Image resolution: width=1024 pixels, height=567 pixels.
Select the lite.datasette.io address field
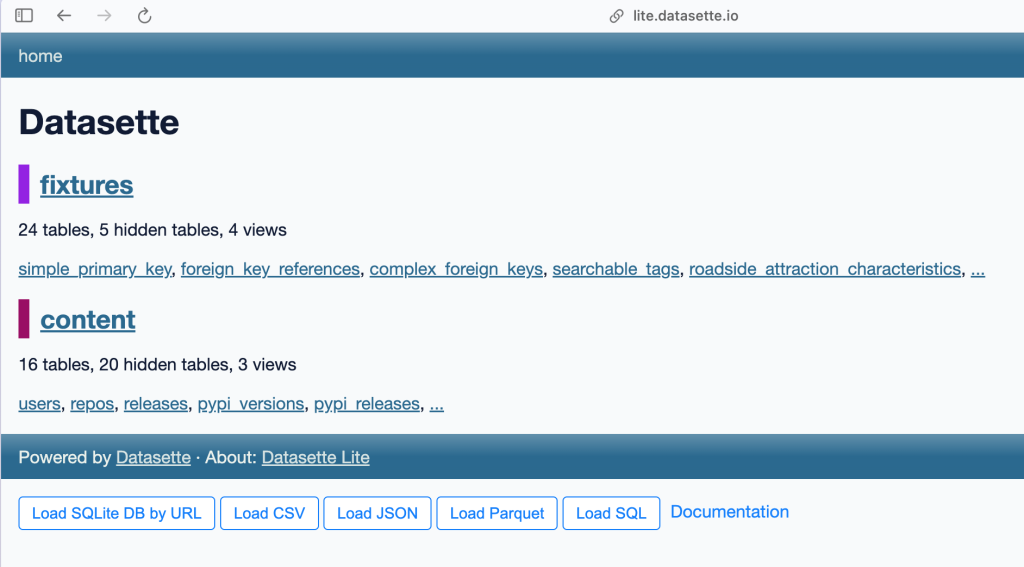685,16
